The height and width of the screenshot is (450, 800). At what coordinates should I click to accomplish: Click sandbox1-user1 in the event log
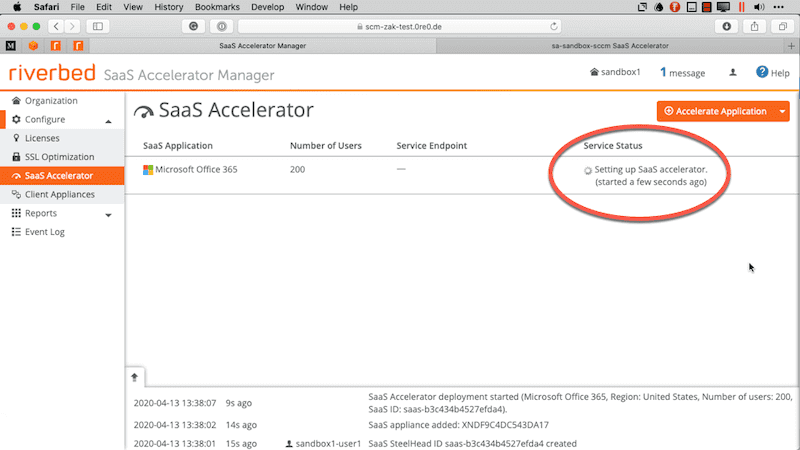pos(323,443)
